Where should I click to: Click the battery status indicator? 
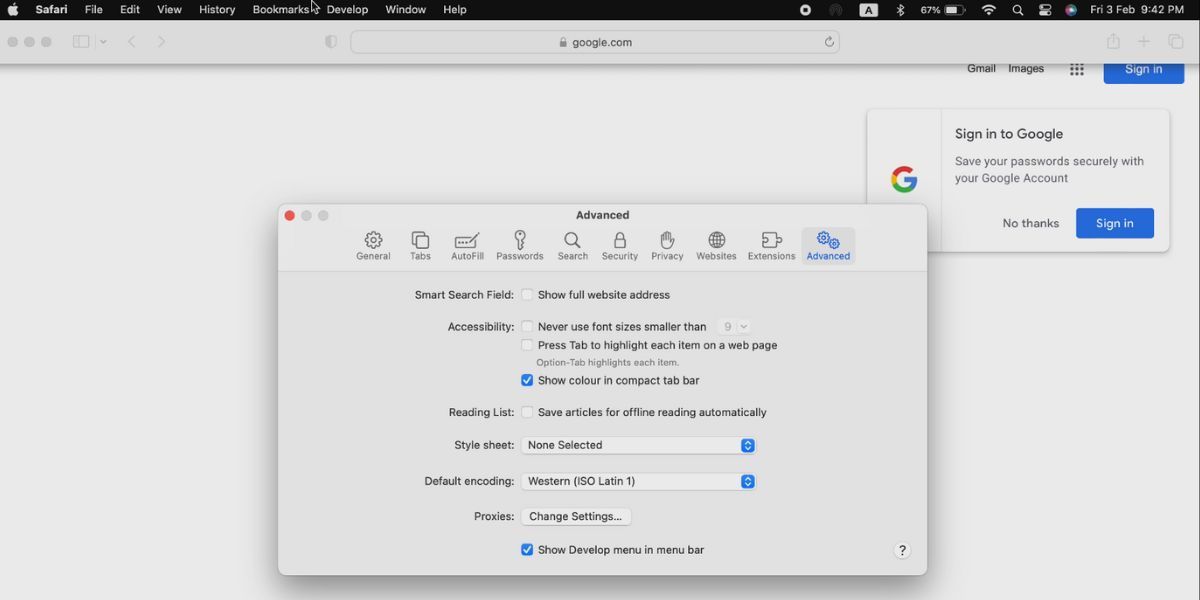pos(943,10)
